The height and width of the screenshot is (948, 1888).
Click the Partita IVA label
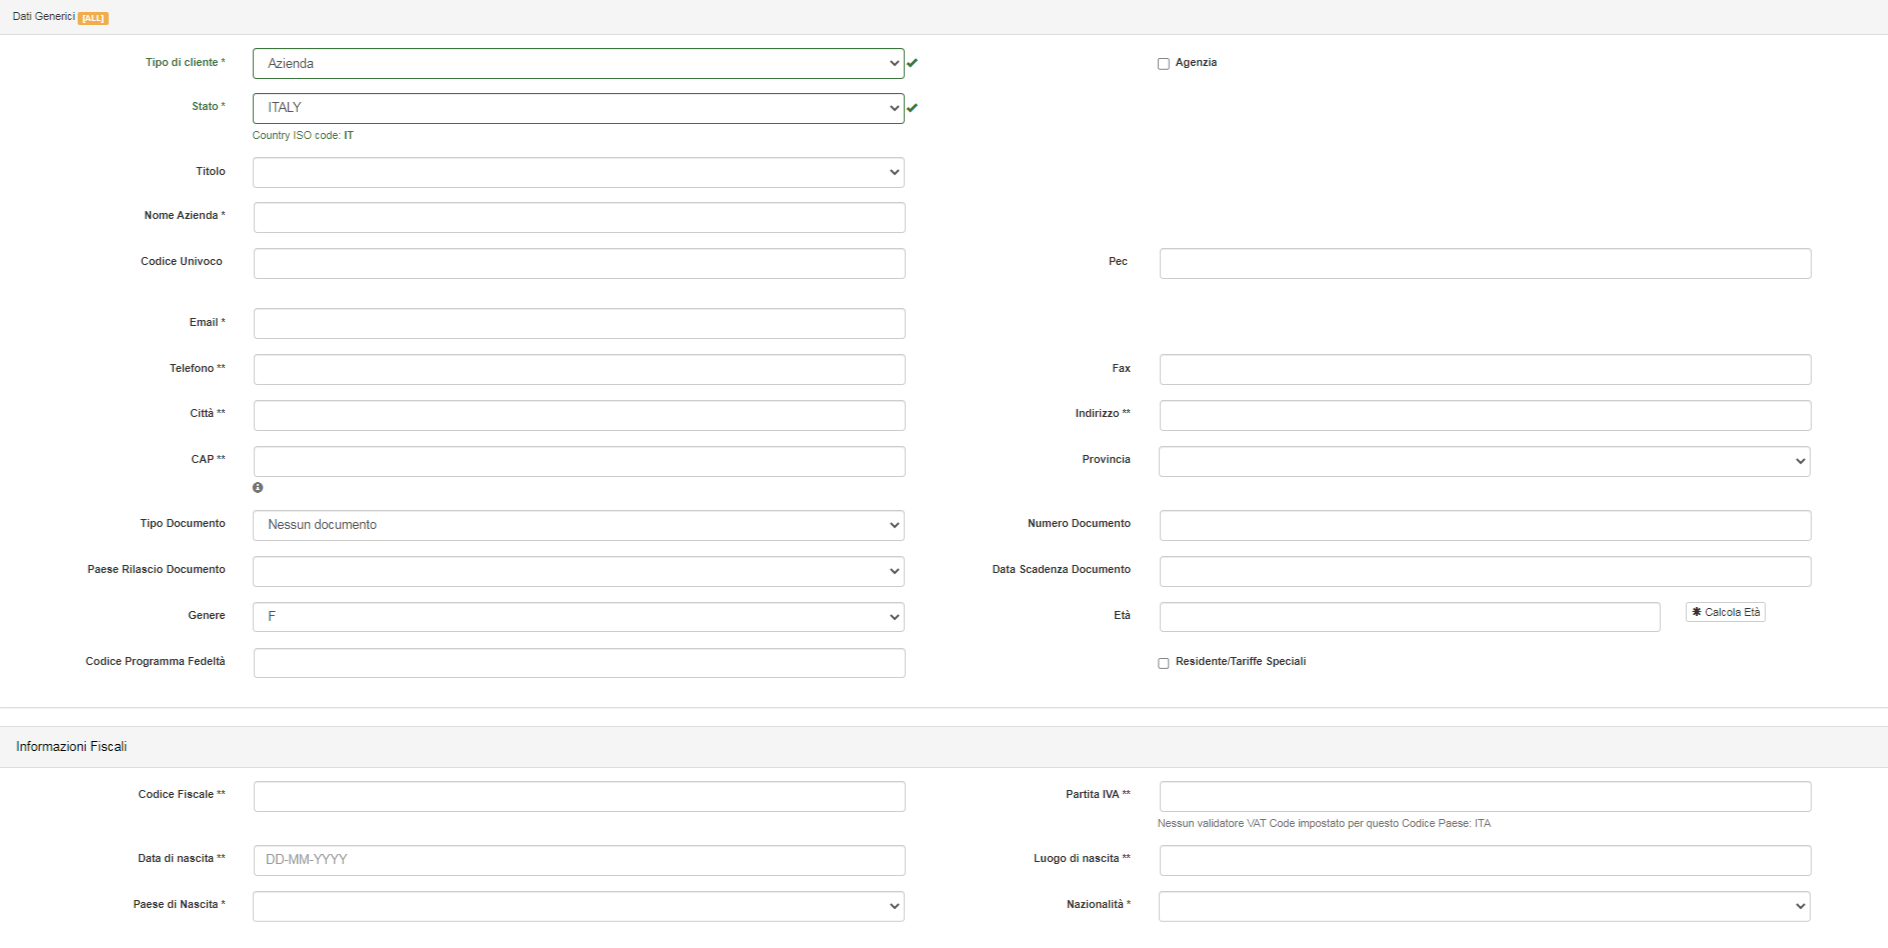click(x=1098, y=795)
